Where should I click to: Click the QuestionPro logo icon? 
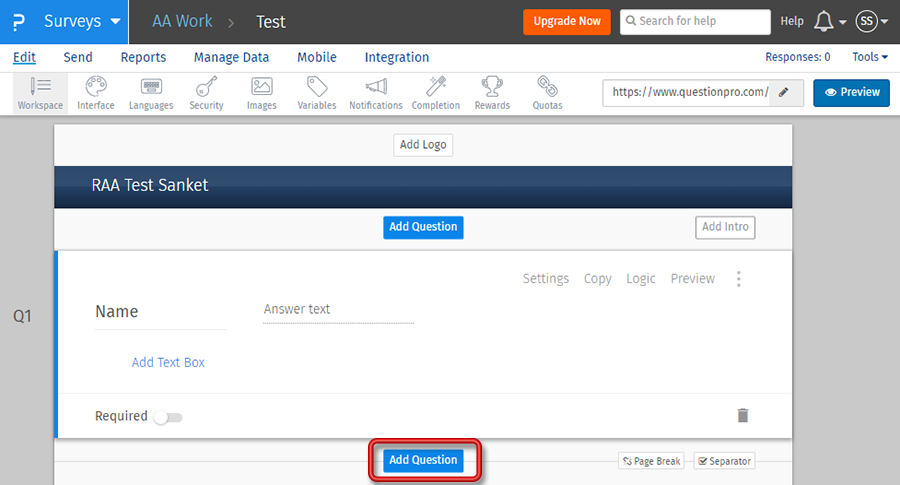tap(19, 22)
